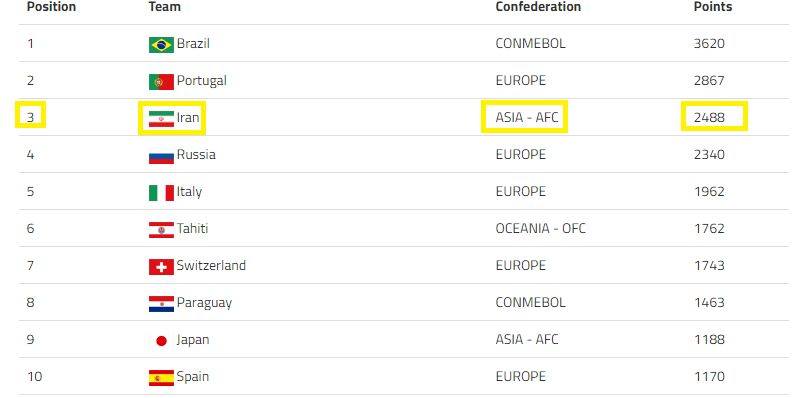Select the Iran flag icon
Screen dimensions: 801x398
point(161,119)
